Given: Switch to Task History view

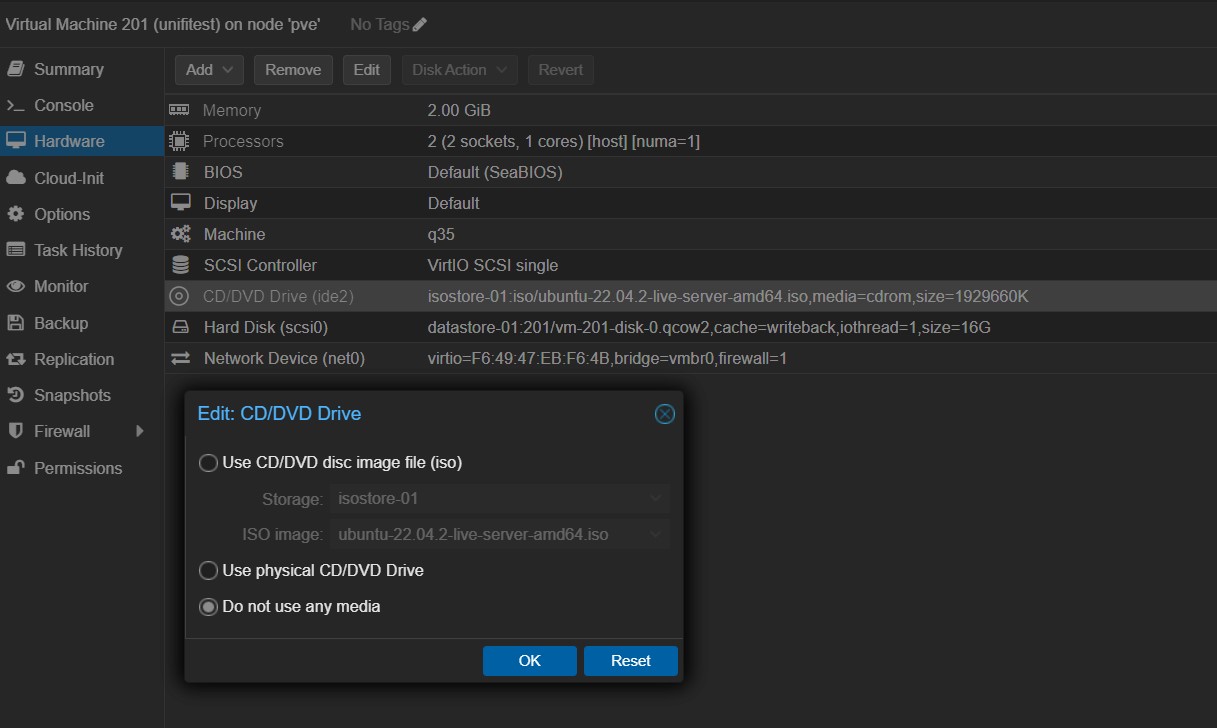Looking at the screenshot, I should click(x=78, y=250).
